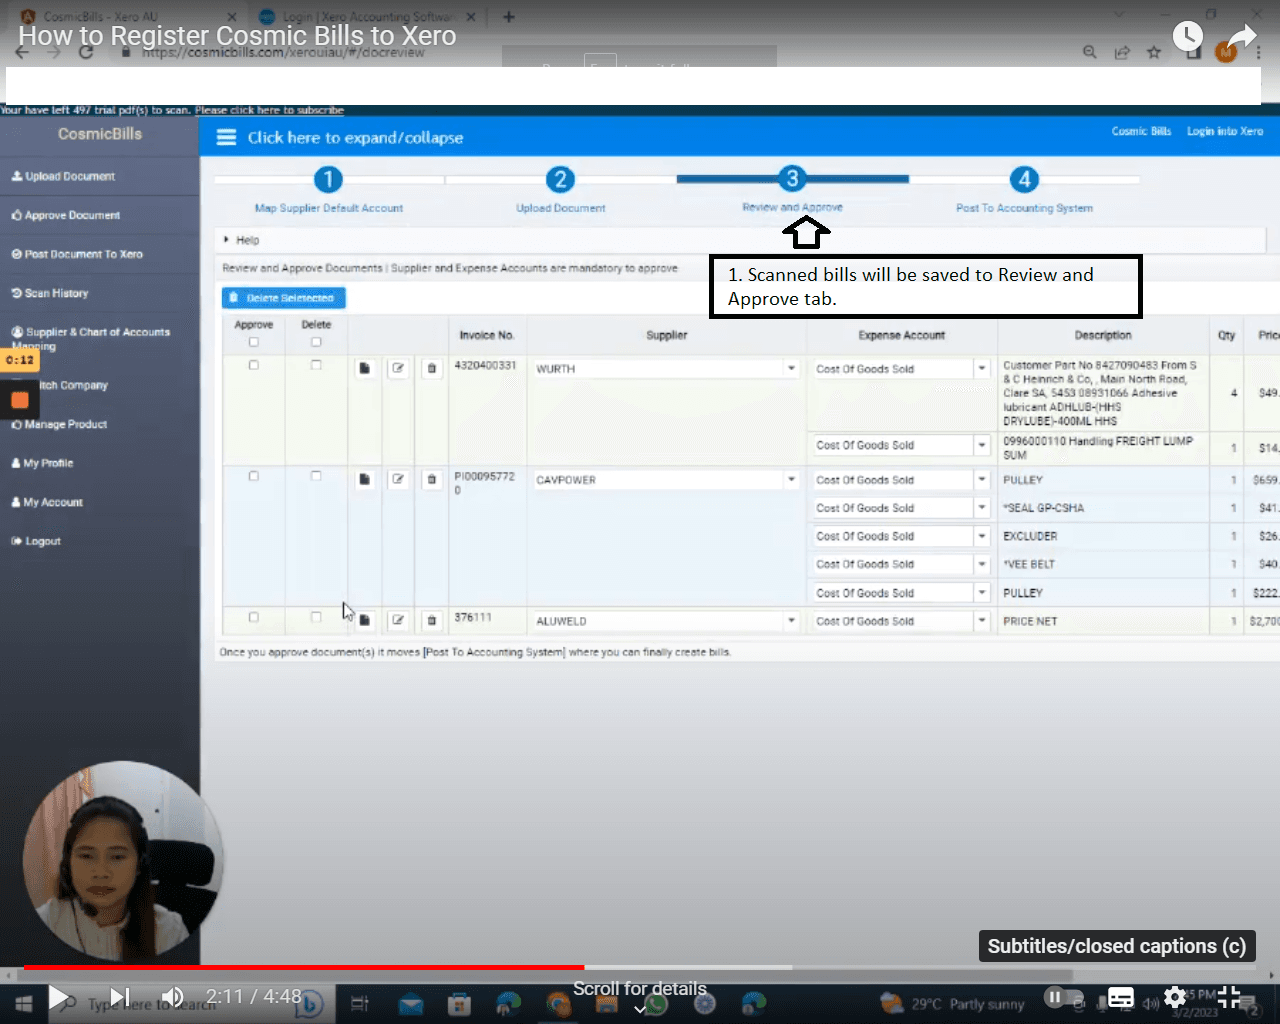Open the document view icon for invoice 4320400331
The height and width of the screenshot is (1024, 1280).
click(365, 368)
